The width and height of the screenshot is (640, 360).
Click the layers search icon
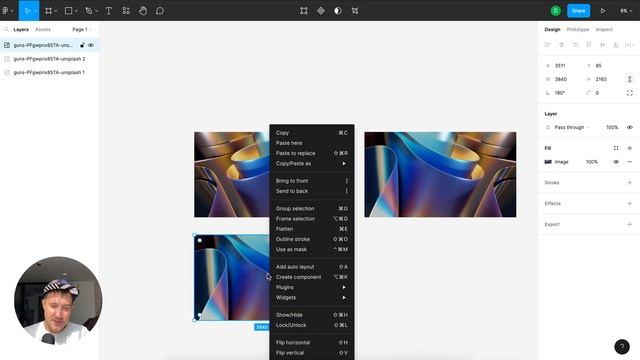[7, 29]
